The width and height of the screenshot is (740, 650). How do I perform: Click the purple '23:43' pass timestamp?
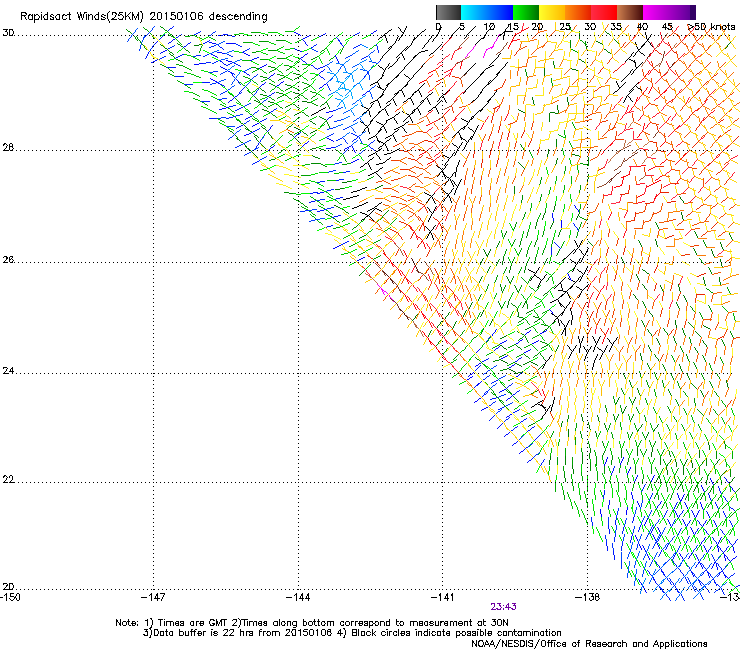503,607
